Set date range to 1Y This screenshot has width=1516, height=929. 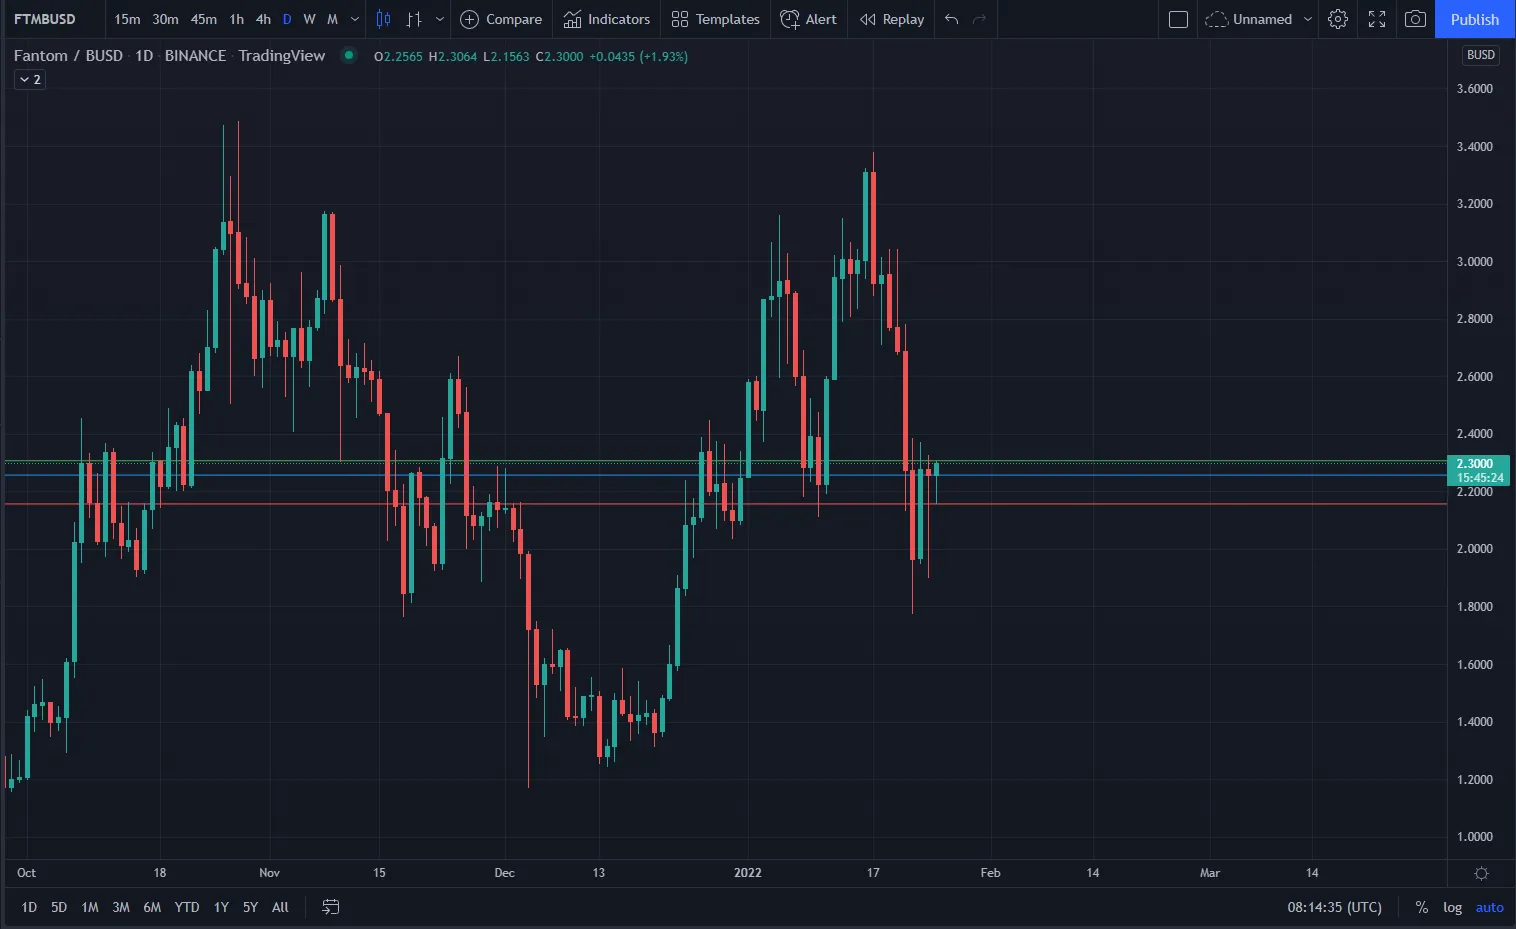click(x=221, y=907)
